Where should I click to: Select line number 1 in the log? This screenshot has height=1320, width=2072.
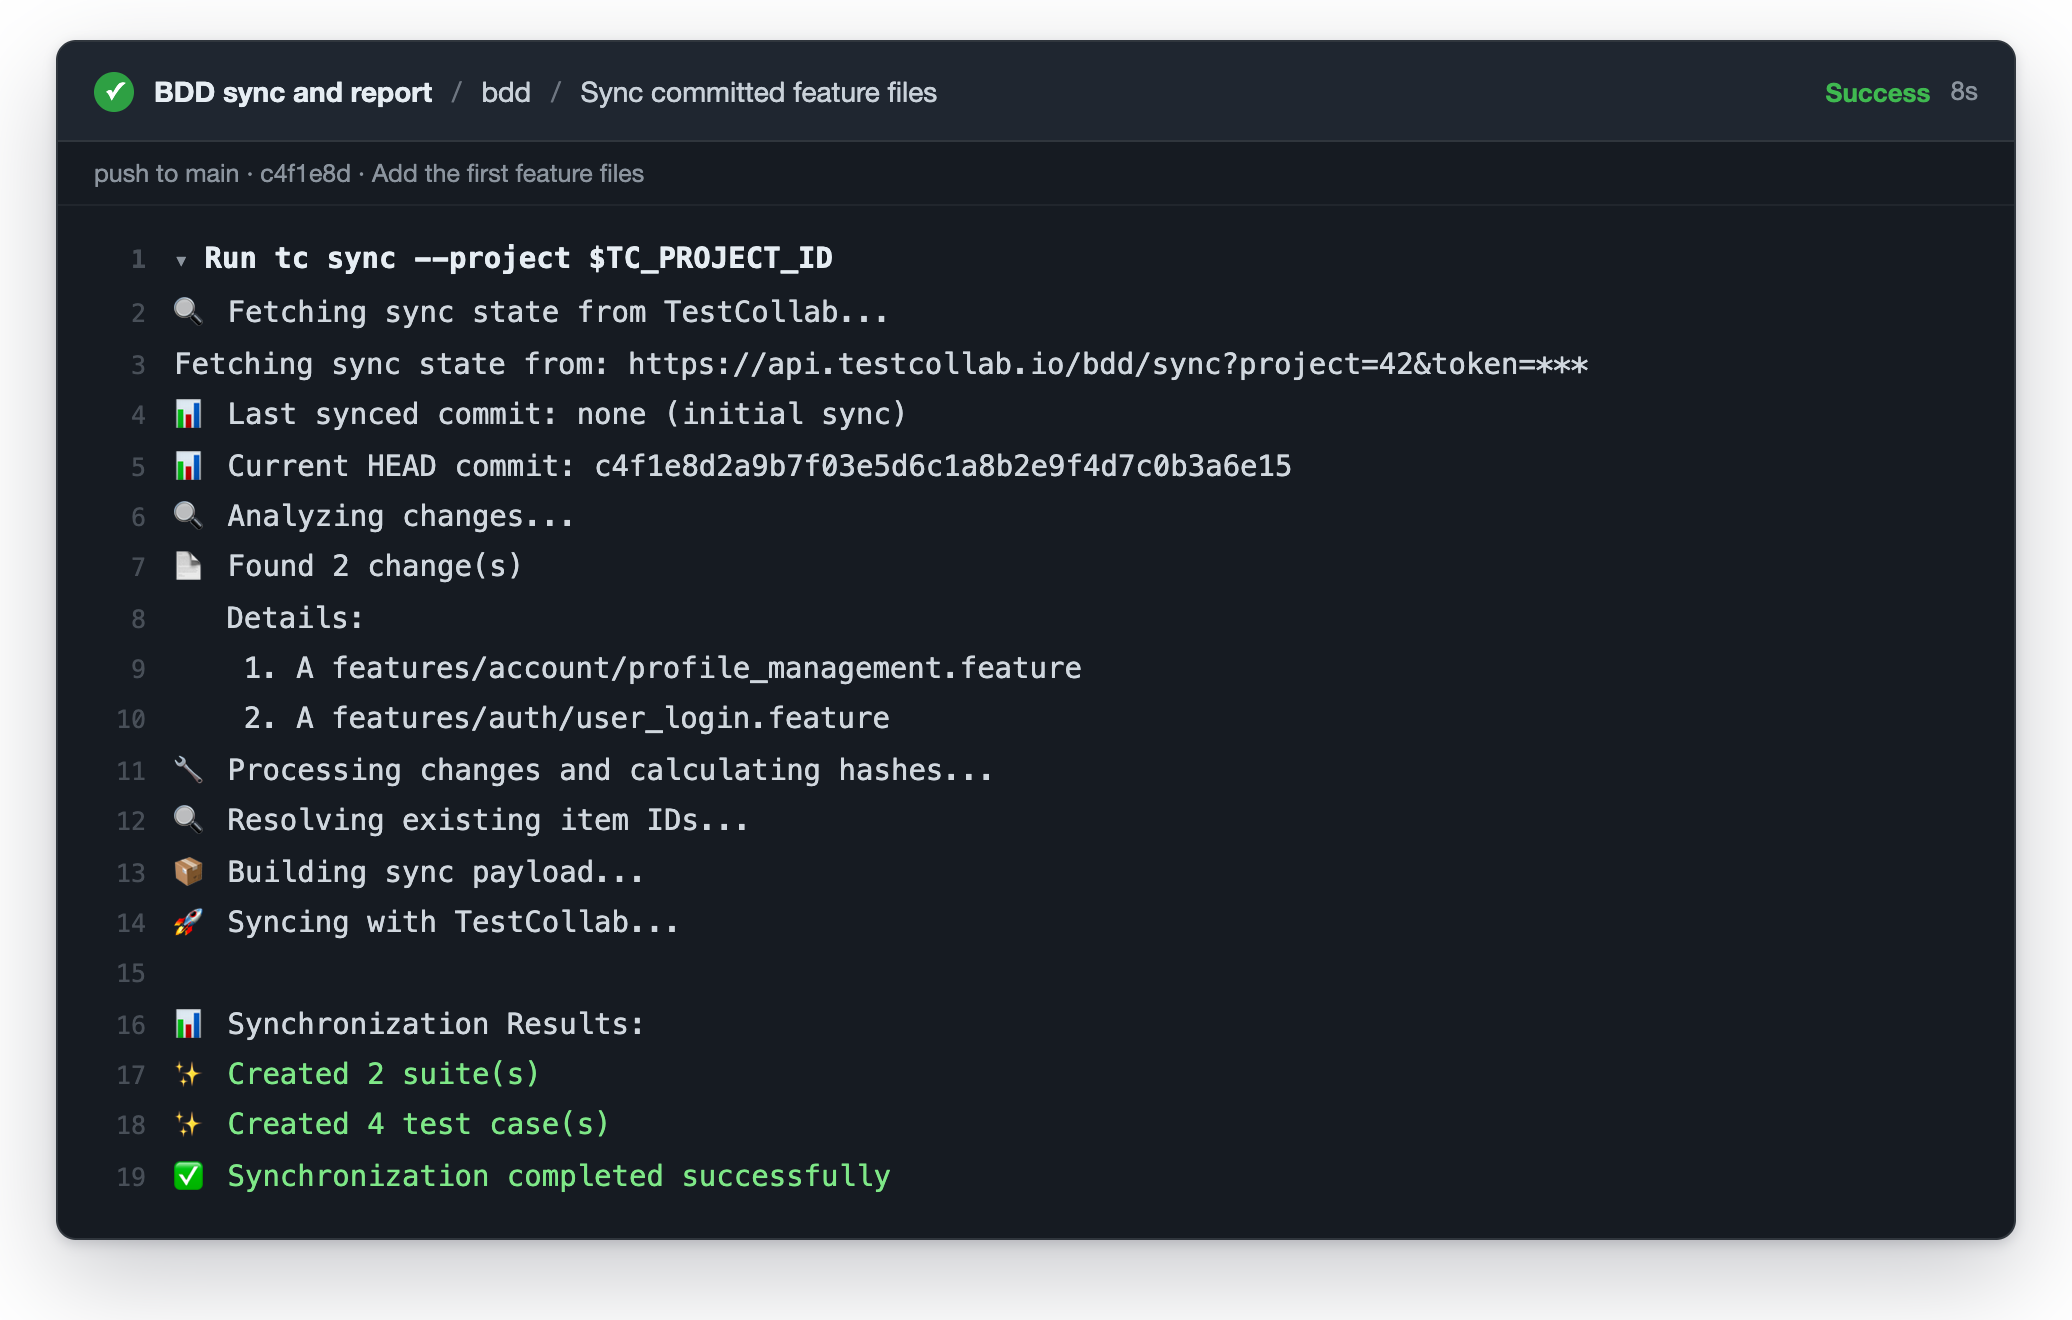point(138,259)
